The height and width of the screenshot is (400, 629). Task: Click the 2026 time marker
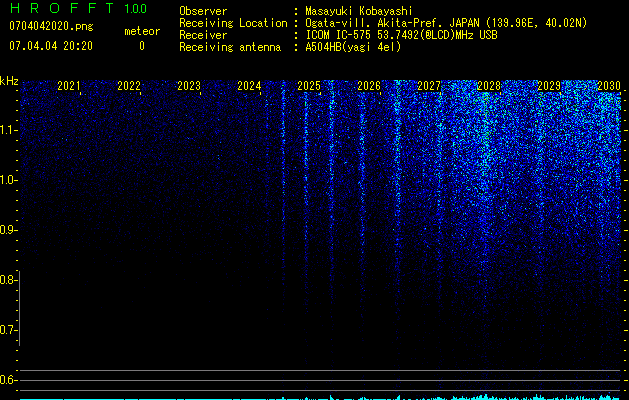coord(369,86)
